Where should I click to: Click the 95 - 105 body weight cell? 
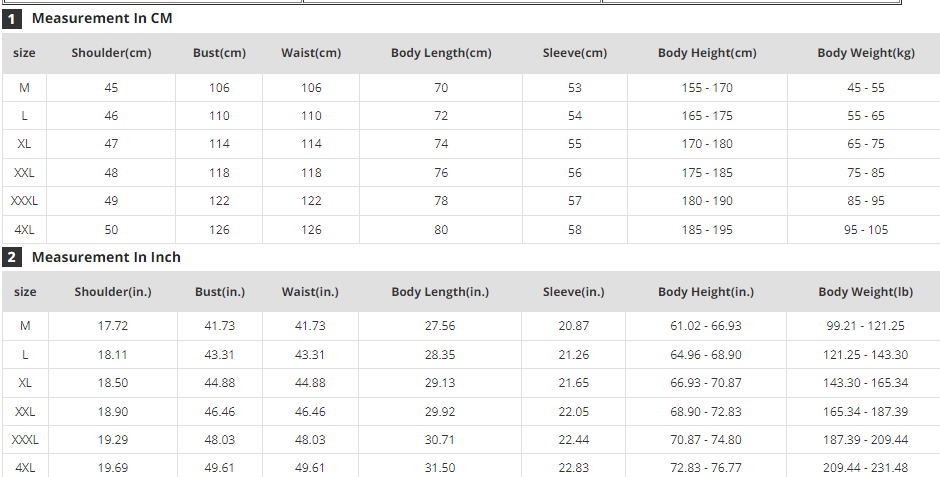tap(865, 230)
